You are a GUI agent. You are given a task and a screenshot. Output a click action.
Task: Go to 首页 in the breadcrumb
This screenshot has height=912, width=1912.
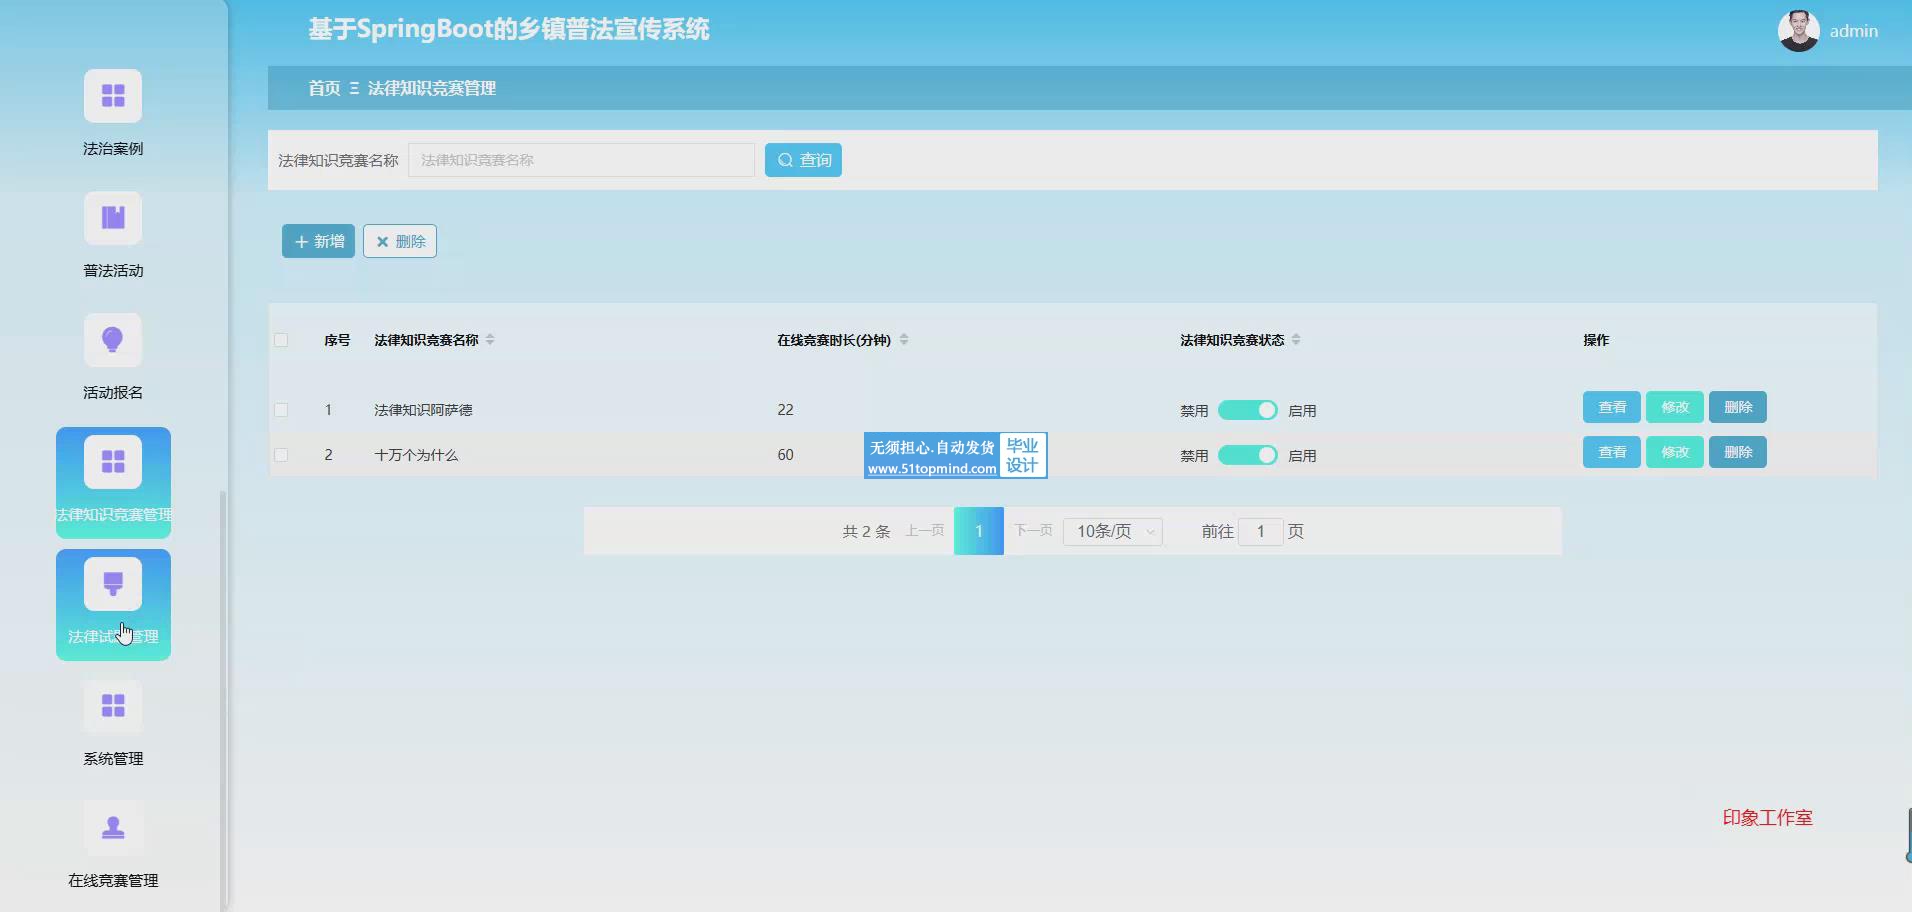(x=324, y=88)
